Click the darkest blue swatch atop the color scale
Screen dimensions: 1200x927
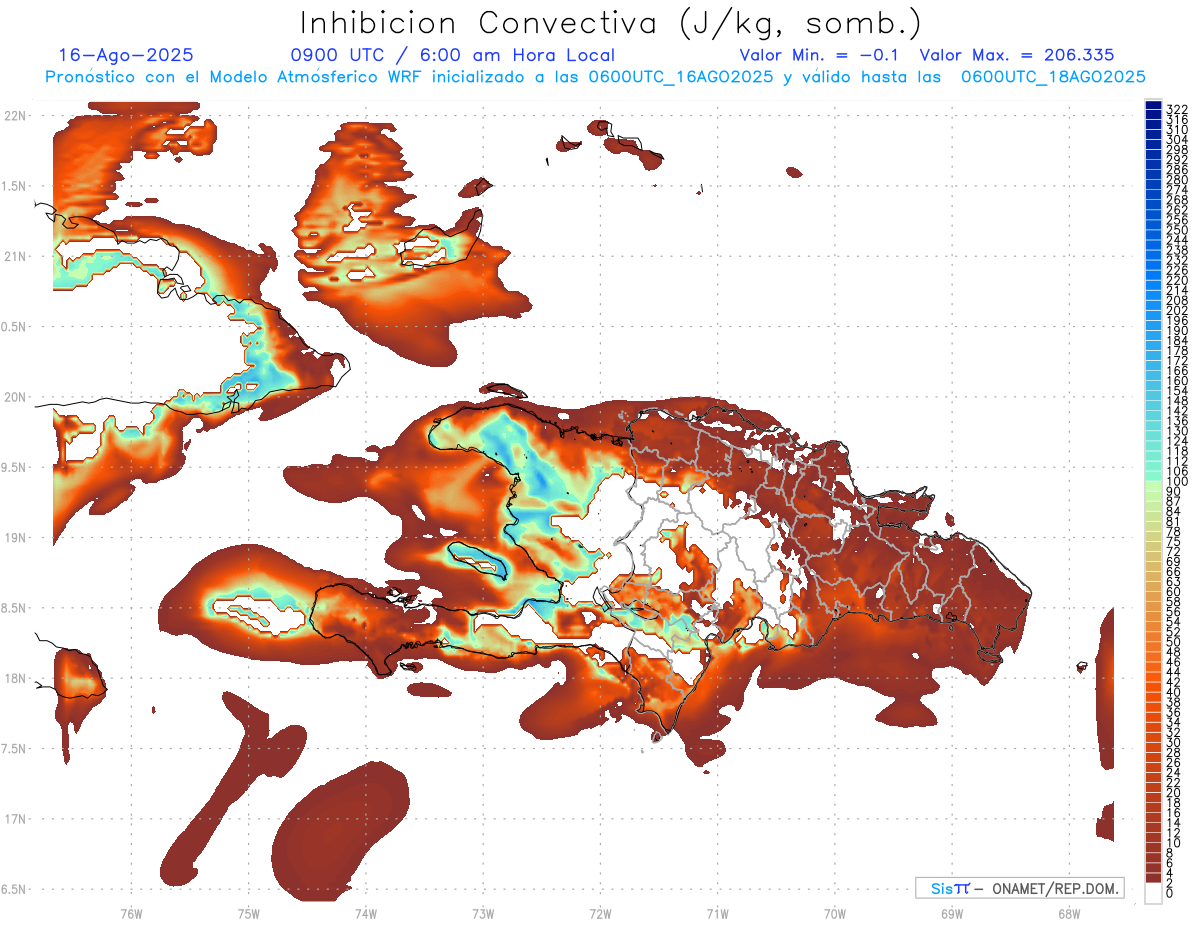[1153, 106]
